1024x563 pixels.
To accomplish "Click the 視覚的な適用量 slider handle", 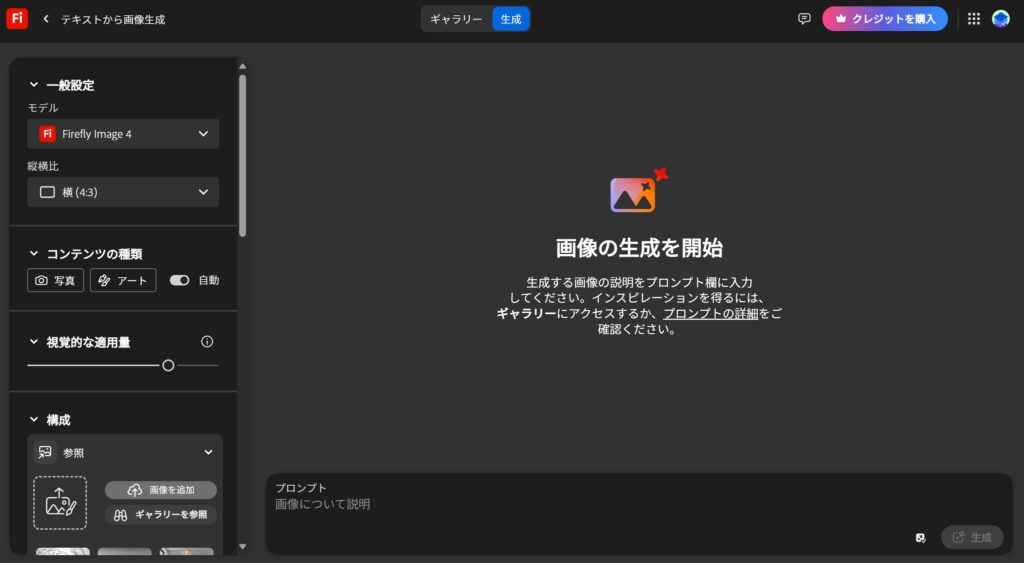I will [x=168, y=366].
